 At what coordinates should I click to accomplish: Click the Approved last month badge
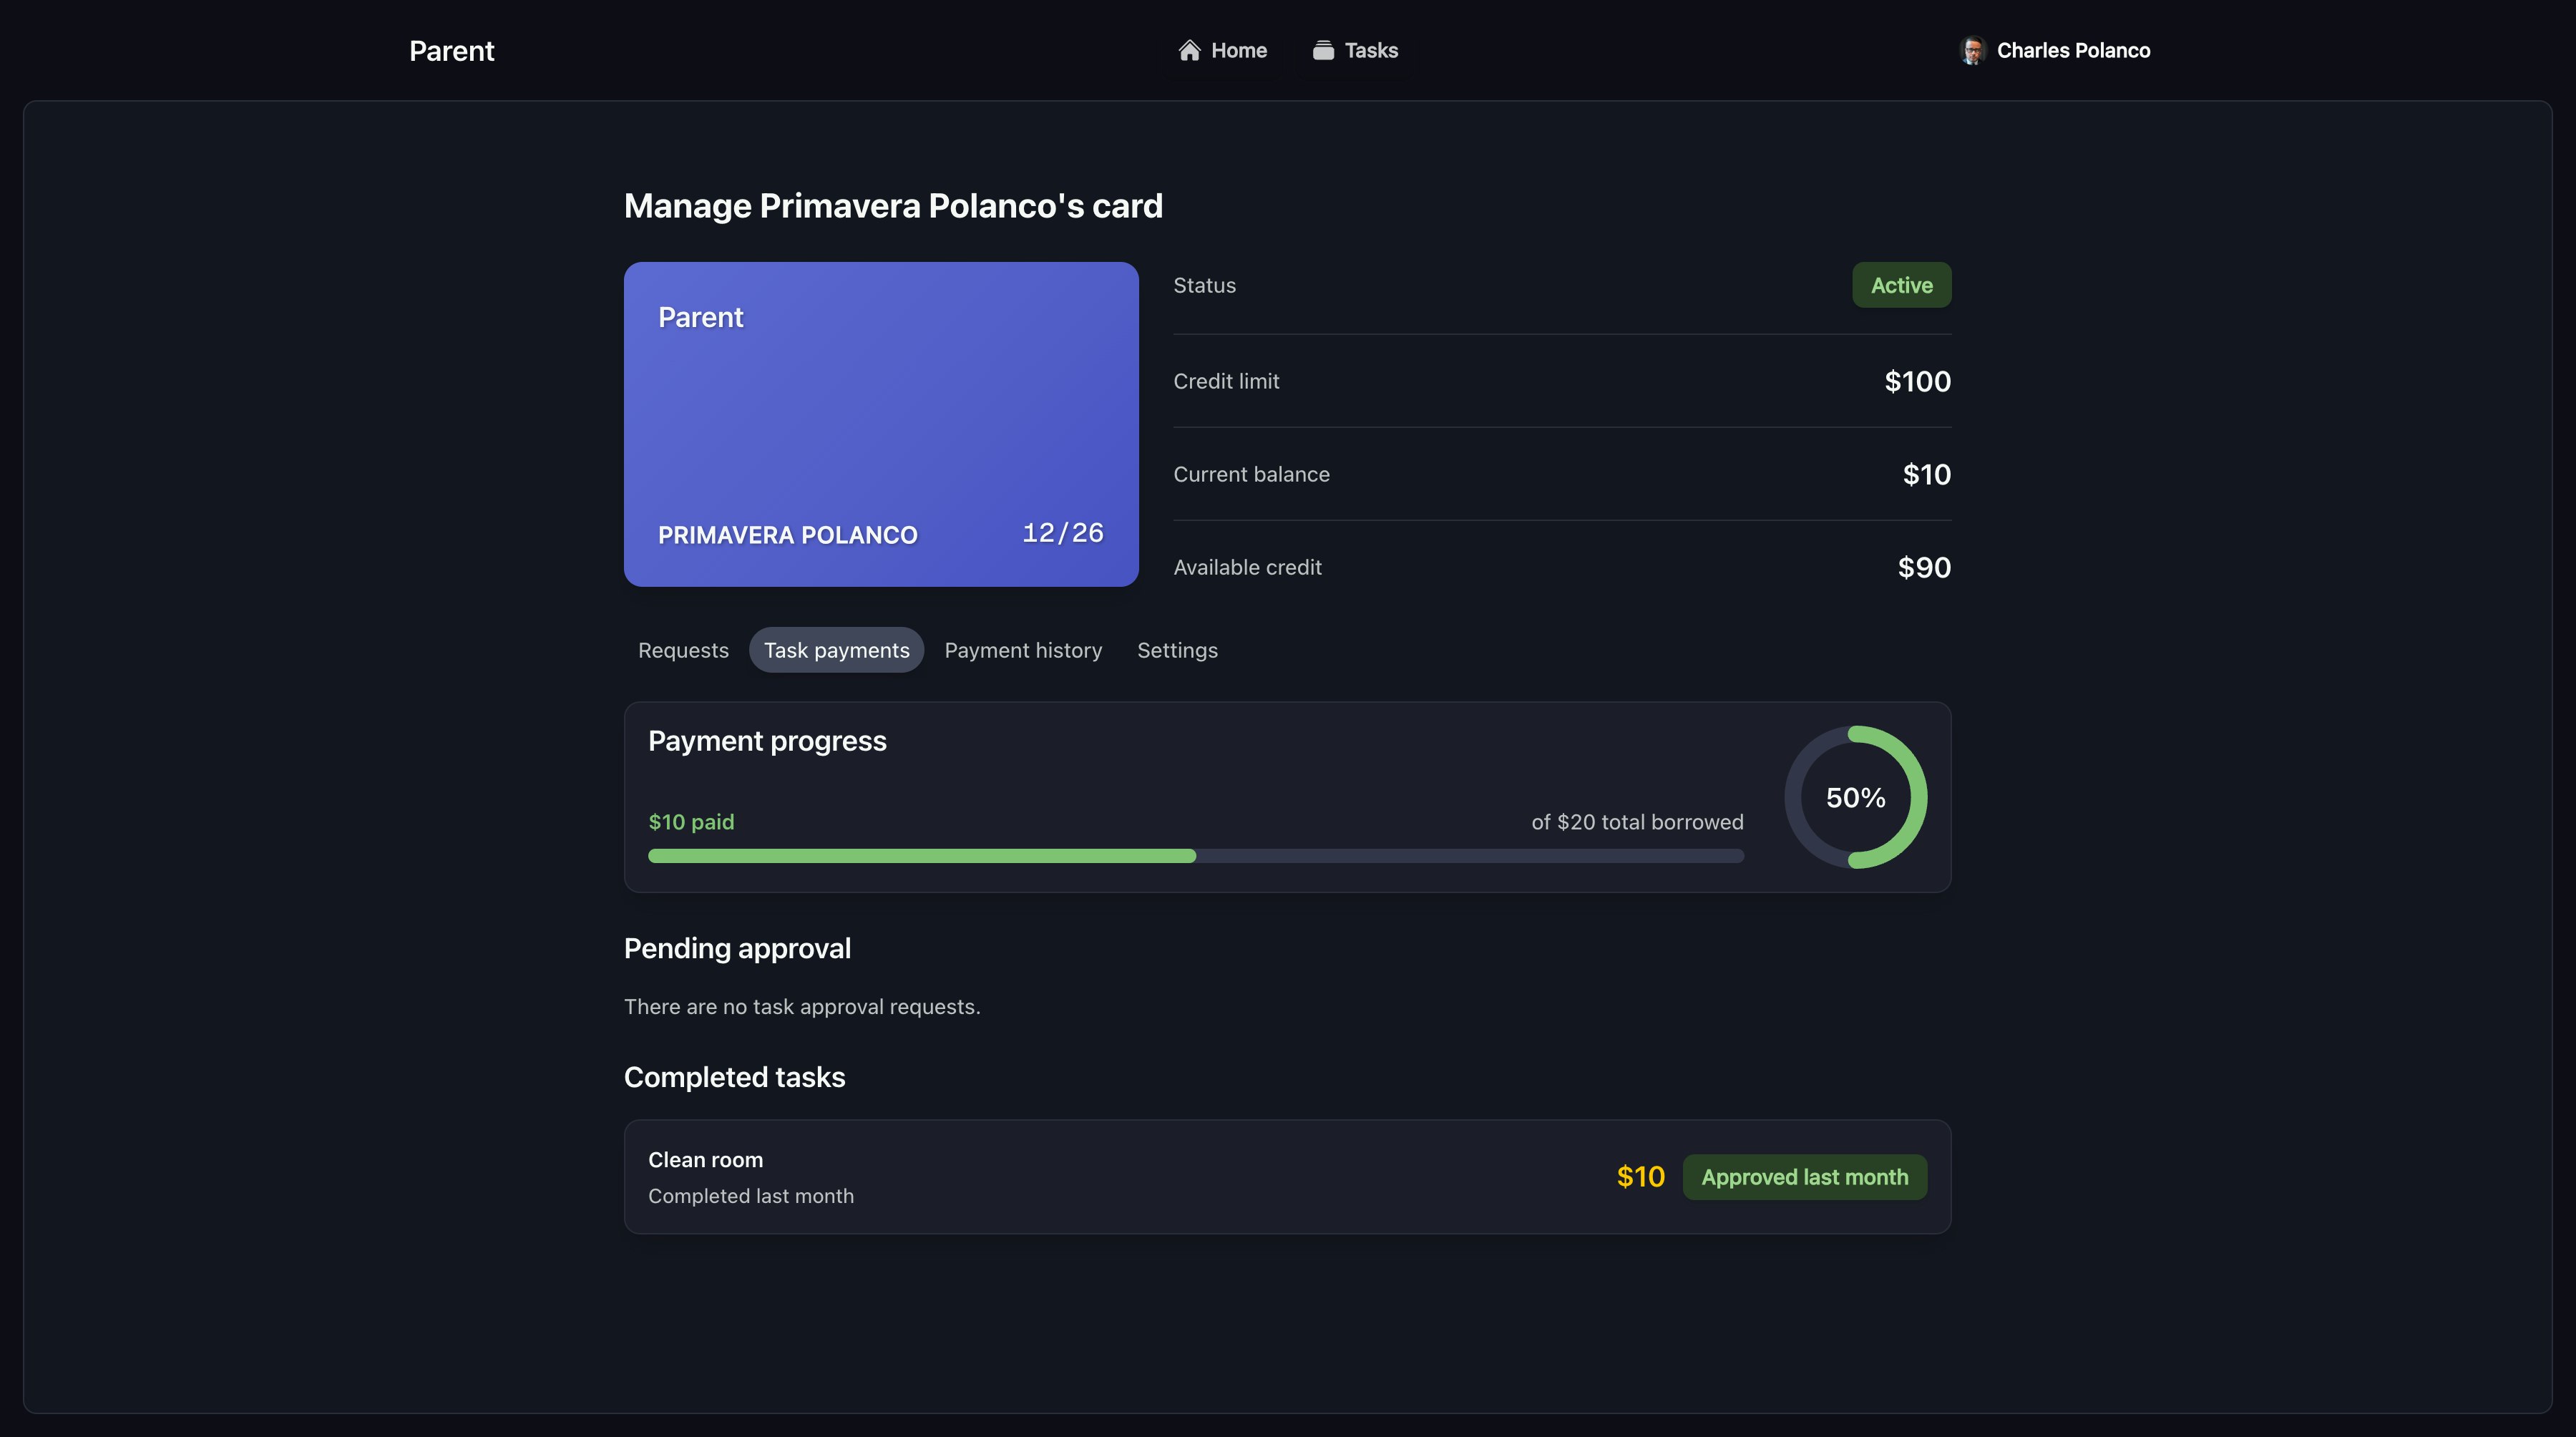coord(1804,1177)
